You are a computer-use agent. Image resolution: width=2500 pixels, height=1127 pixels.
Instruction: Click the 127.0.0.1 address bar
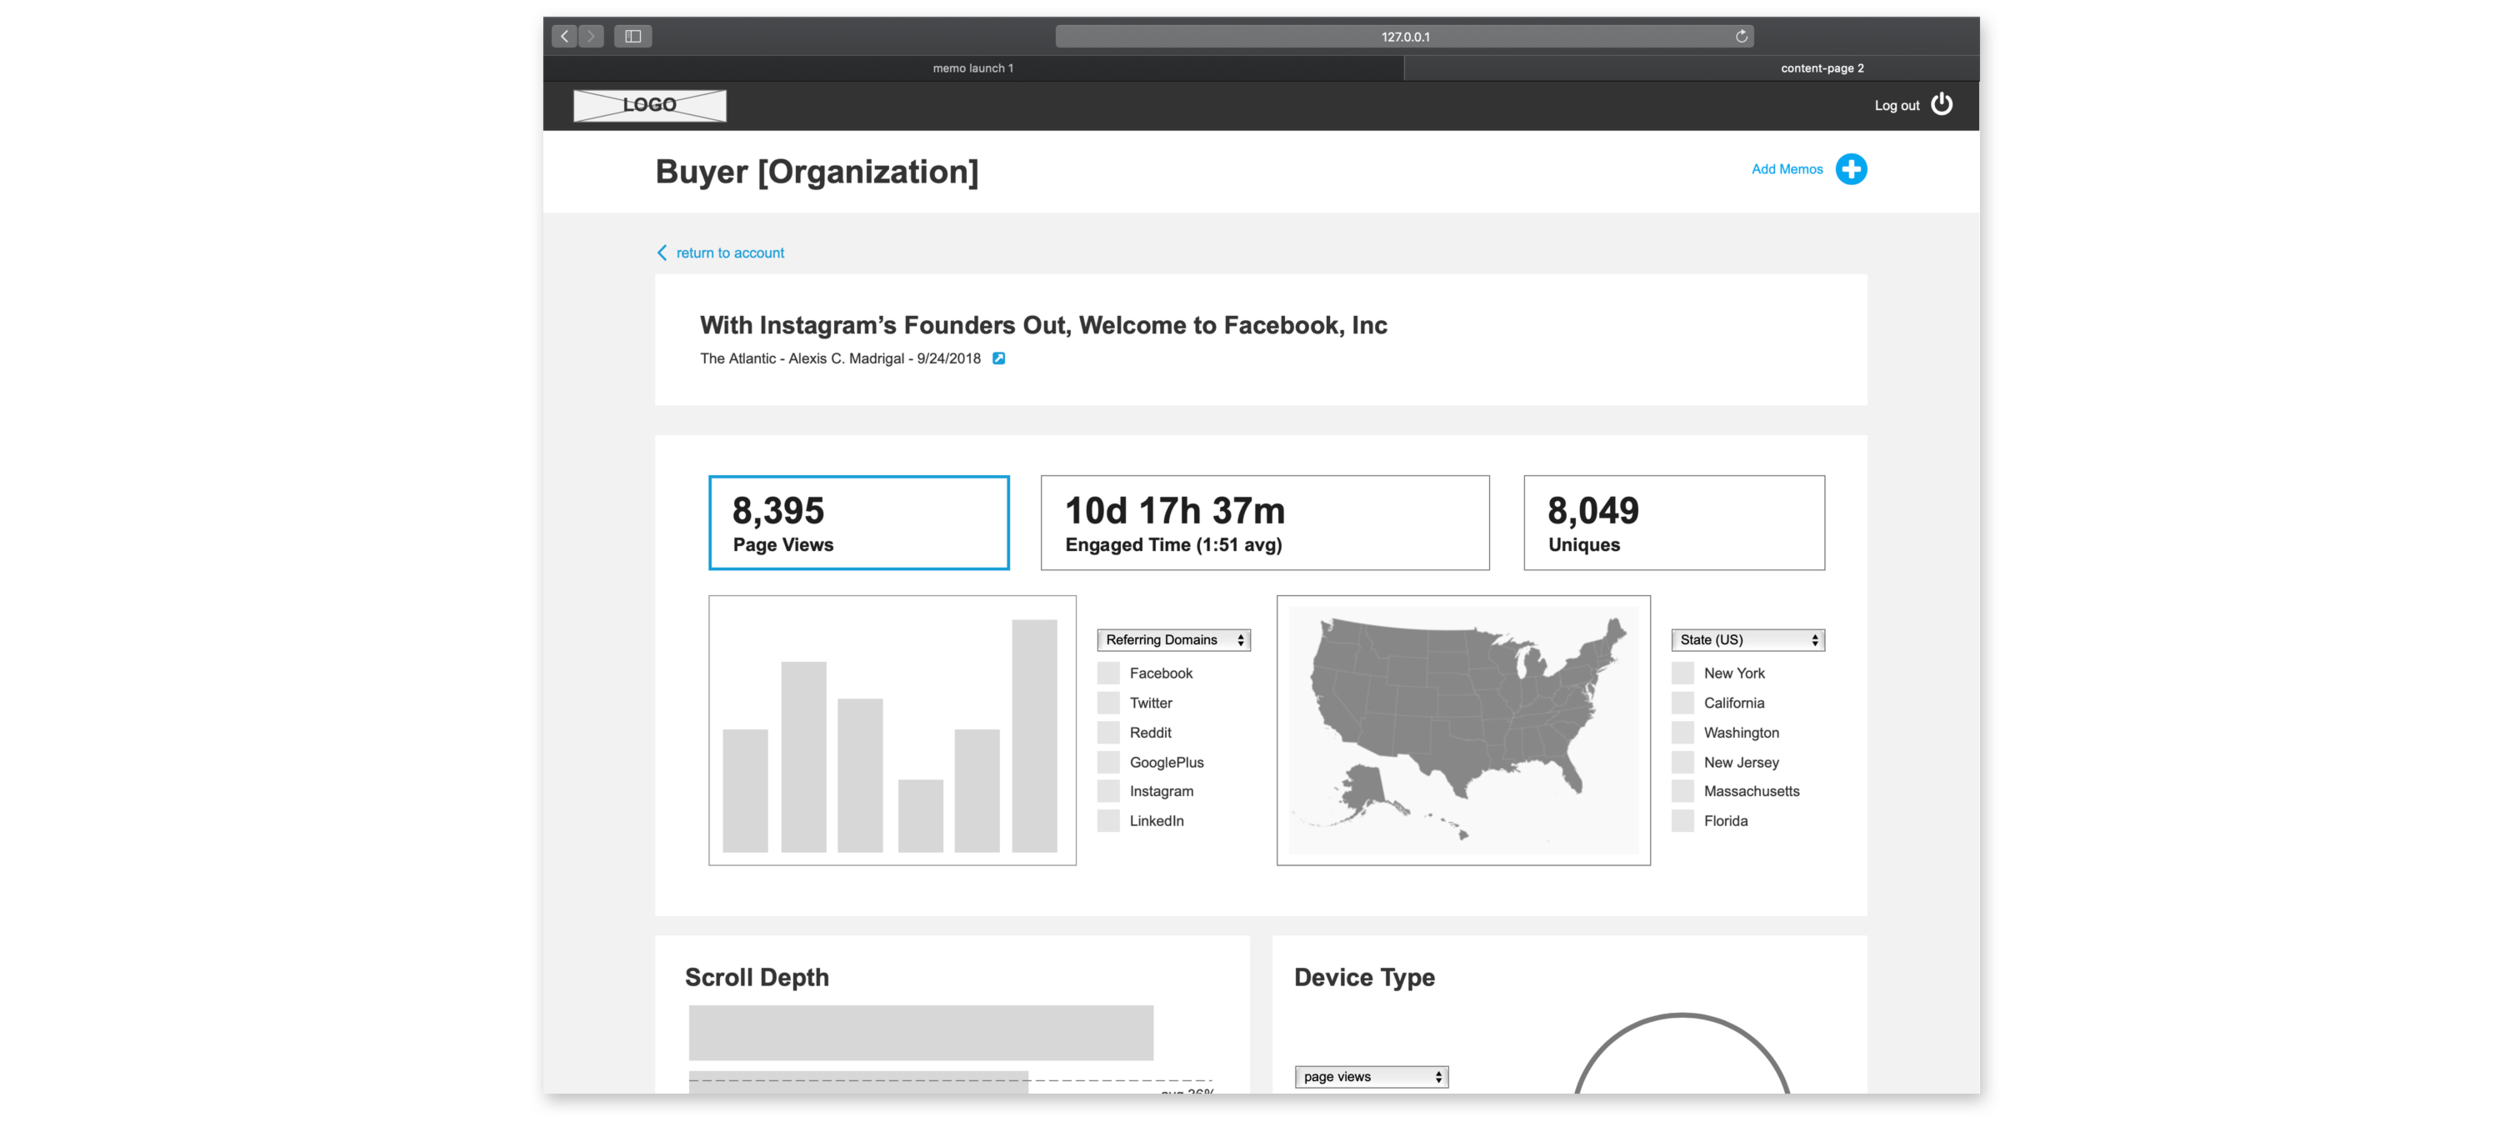point(1404,36)
